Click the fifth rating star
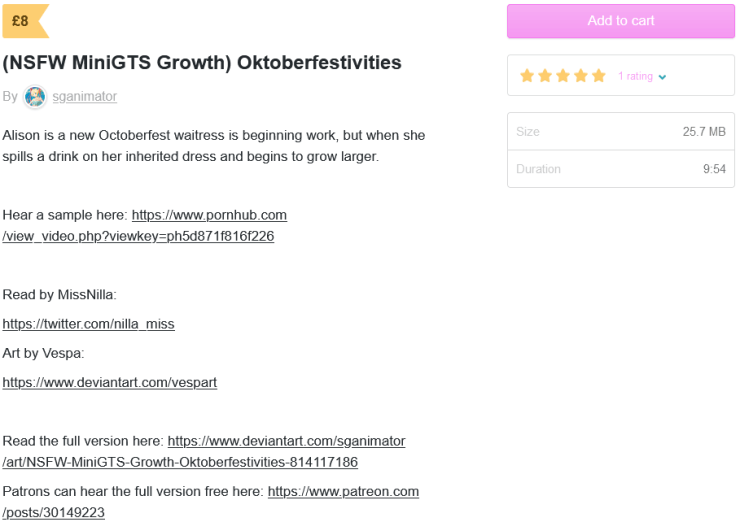 point(599,76)
